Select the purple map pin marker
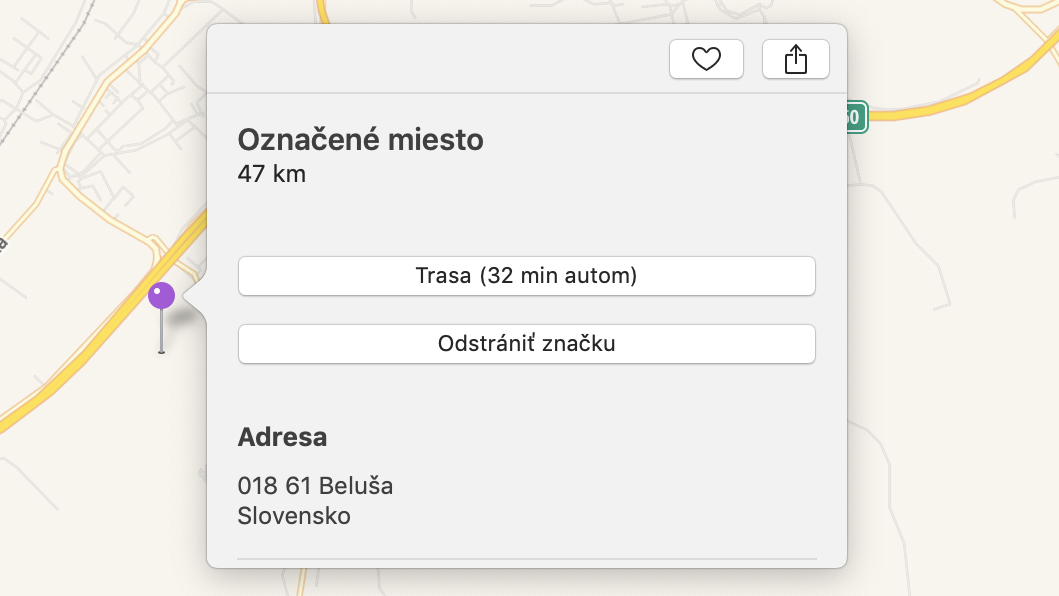This screenshot has height=596, width=1059. click(x=161, y=296)
